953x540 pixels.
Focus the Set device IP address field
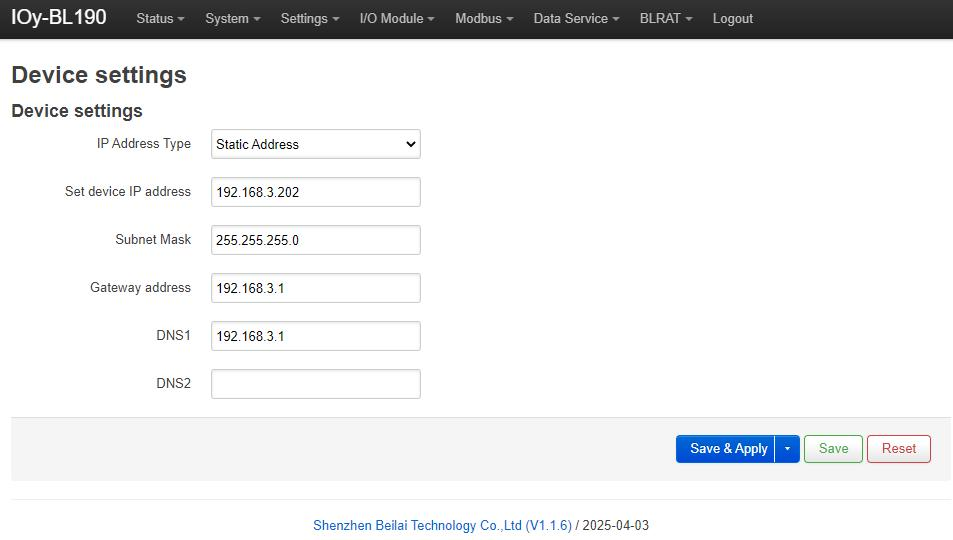point(315,192)
